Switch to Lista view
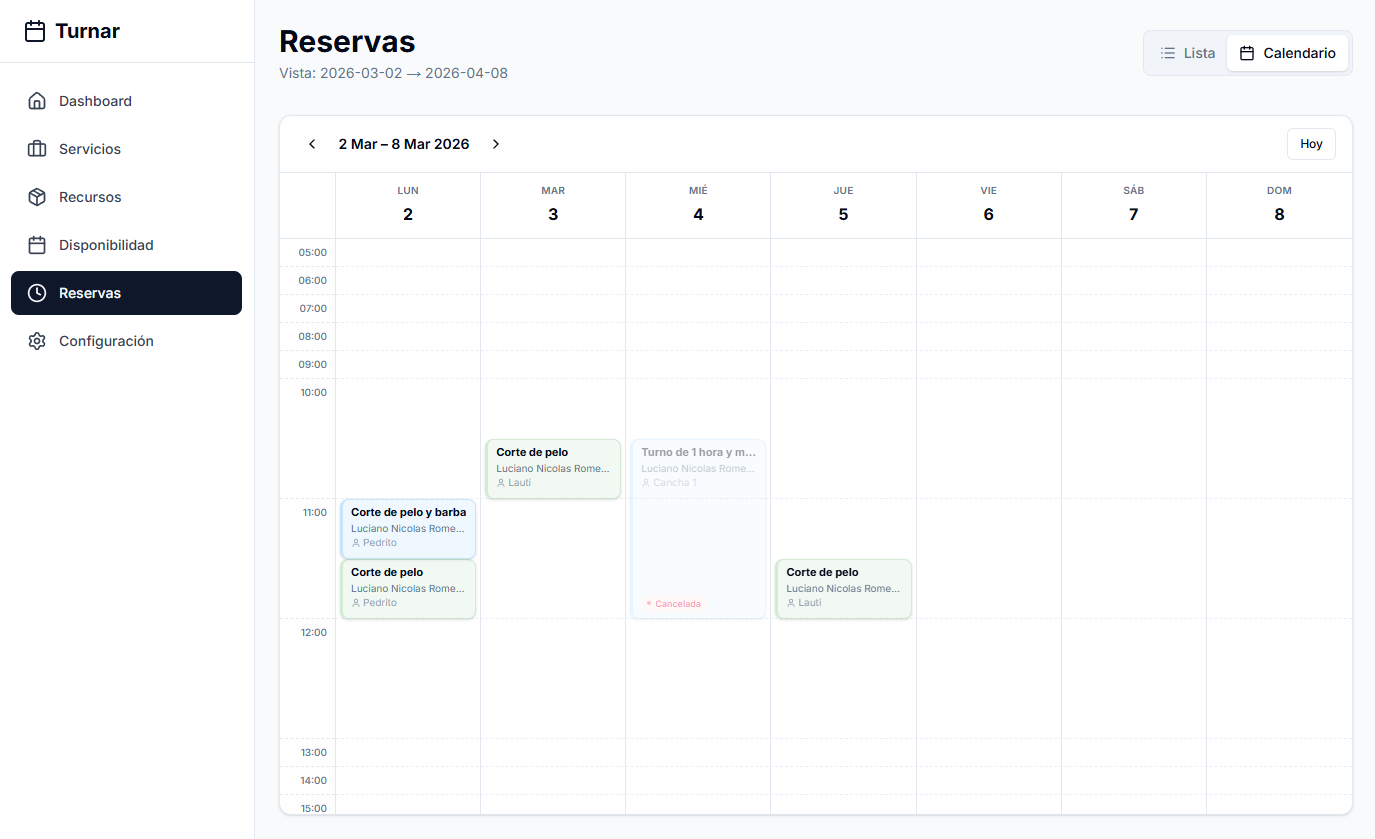The height and width of the screenshot is (839, 1375). coord(1187,53)
